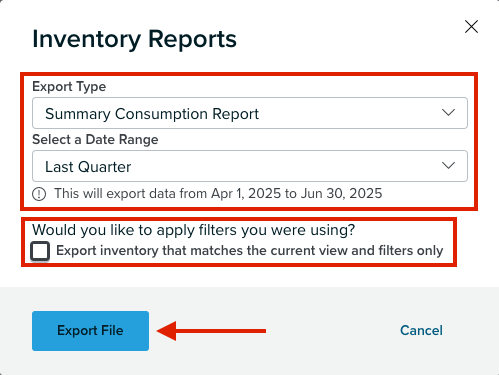Click the Export Type field label
This screenshot has width=499, height=375.
pyautogui.click(x=69, y=87)
